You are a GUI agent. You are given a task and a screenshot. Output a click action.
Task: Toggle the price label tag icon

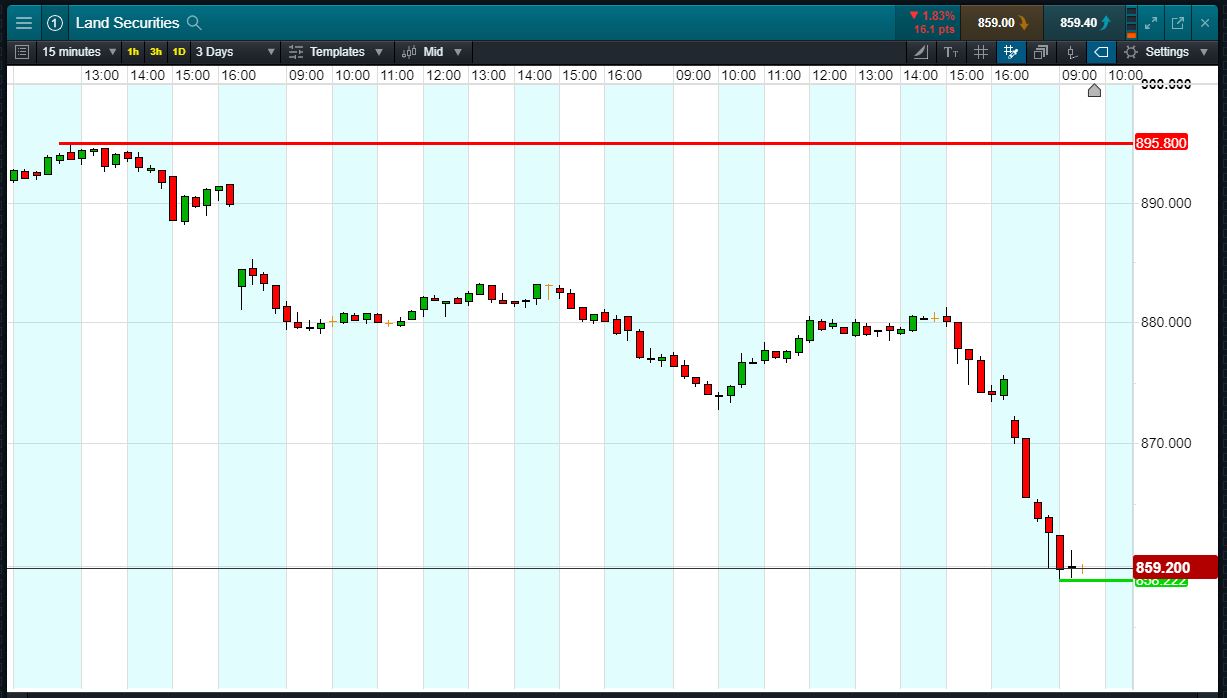tap(1101, 52)
